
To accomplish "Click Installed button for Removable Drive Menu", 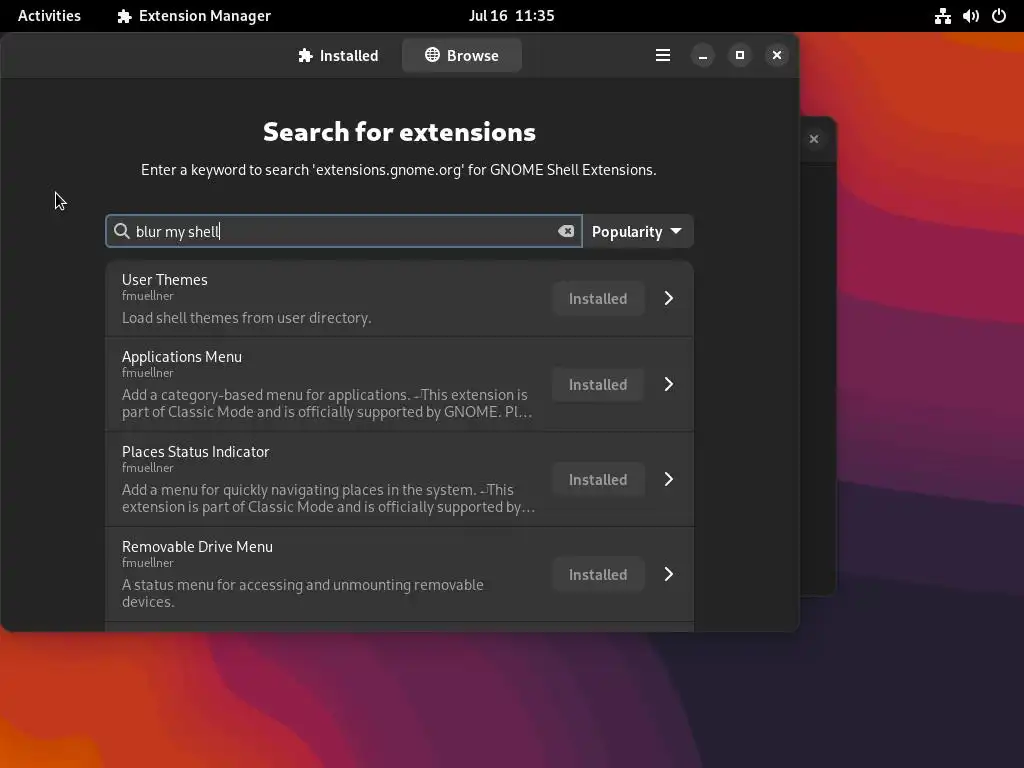I will [598, 575].
